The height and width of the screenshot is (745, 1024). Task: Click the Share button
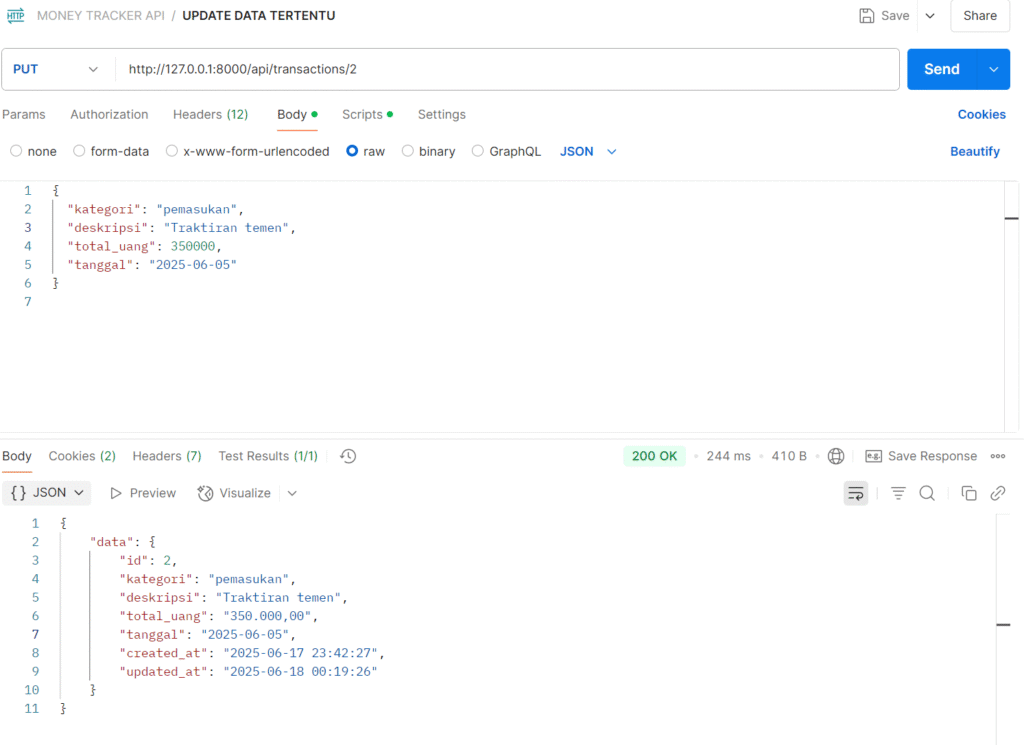pyautogui.click(x=979, y=15)
